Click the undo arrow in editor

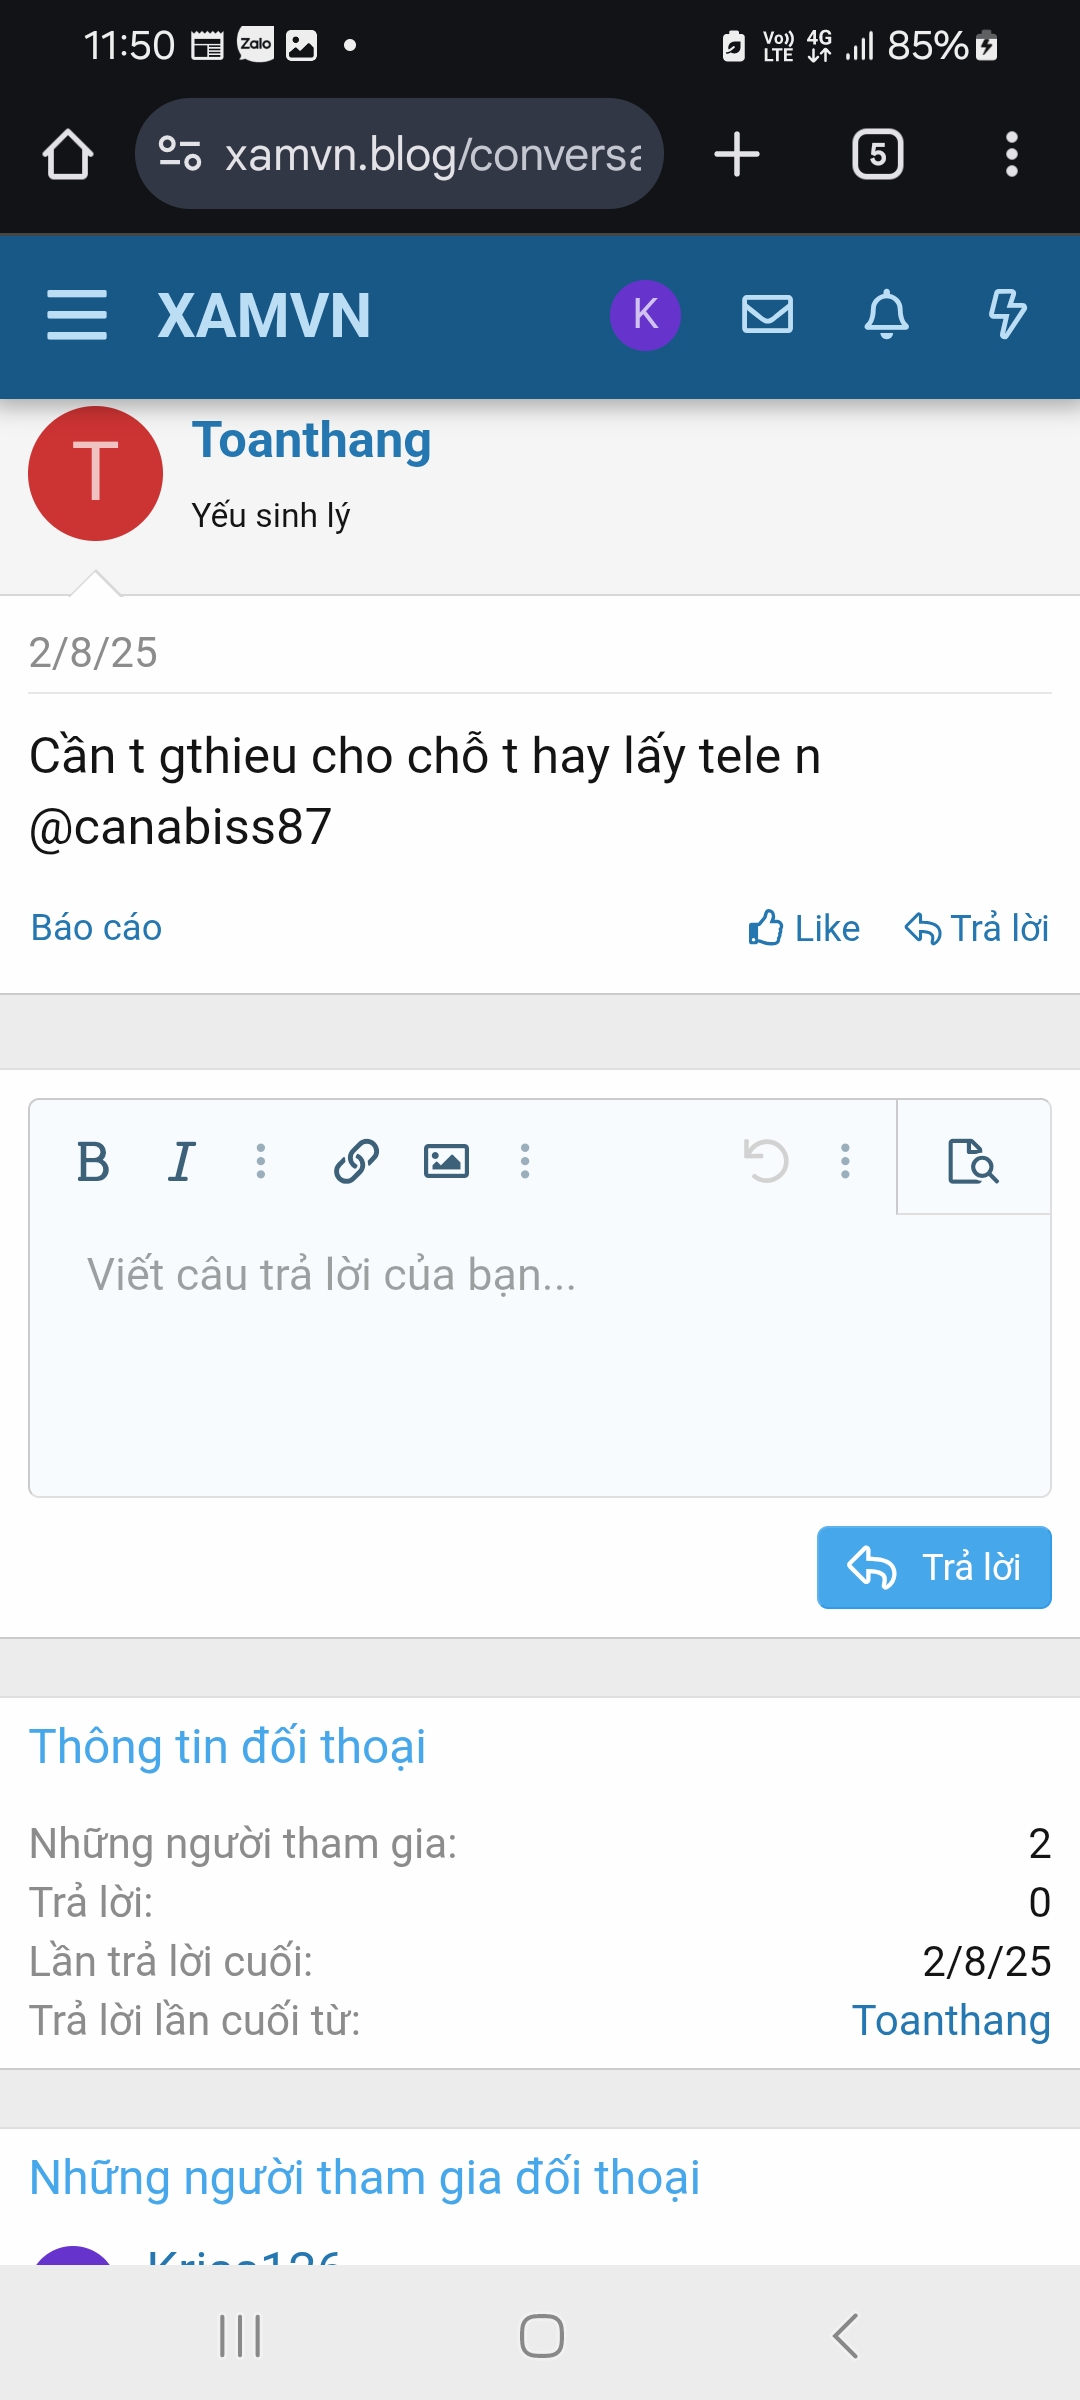click(766, 1162)
